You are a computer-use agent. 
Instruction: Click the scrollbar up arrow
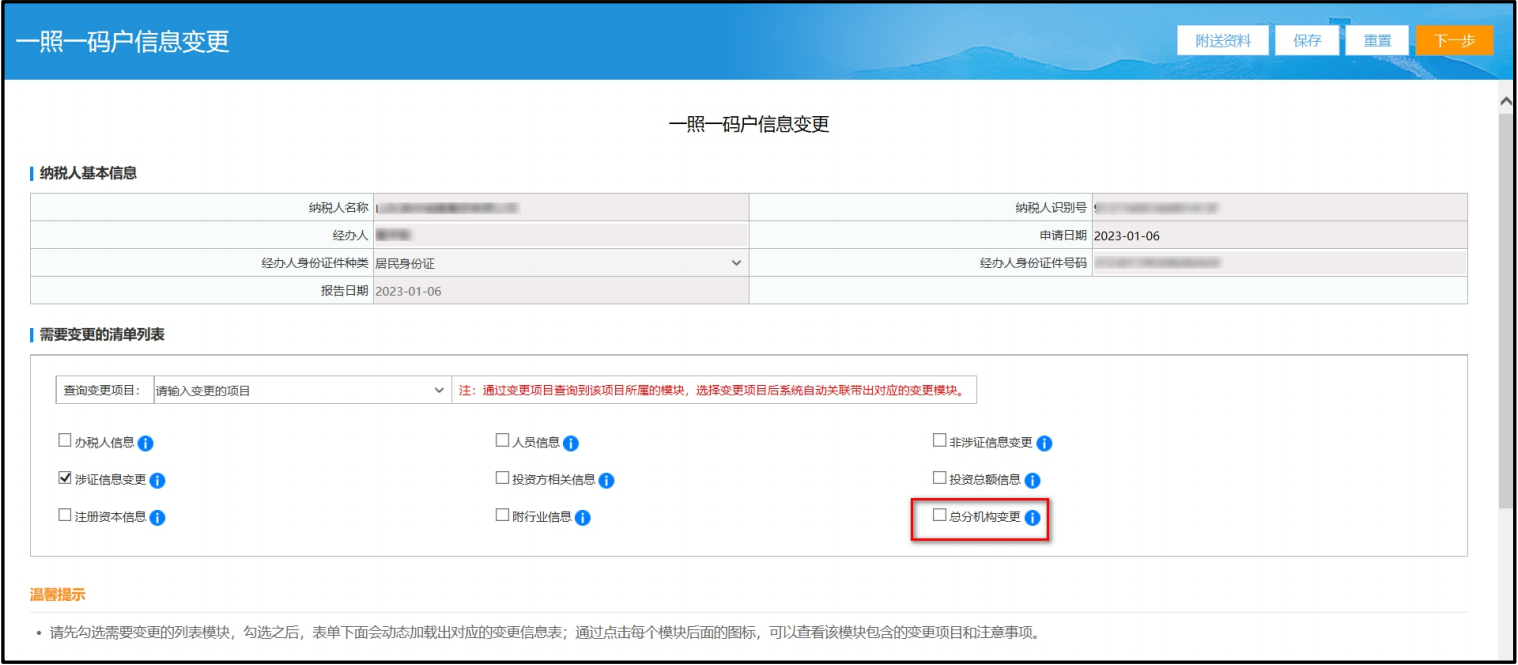(x=1506, y=101)
